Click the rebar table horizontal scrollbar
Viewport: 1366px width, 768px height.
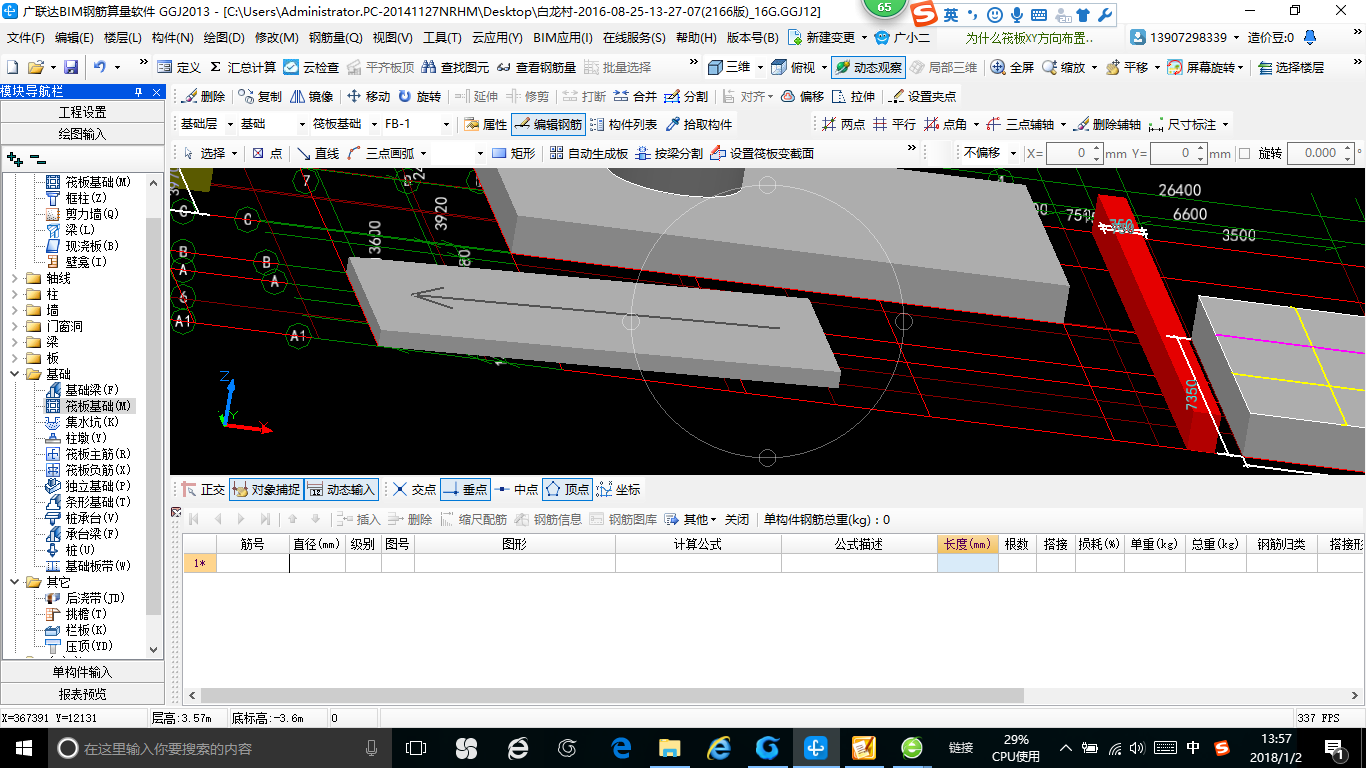click(612, 695)
